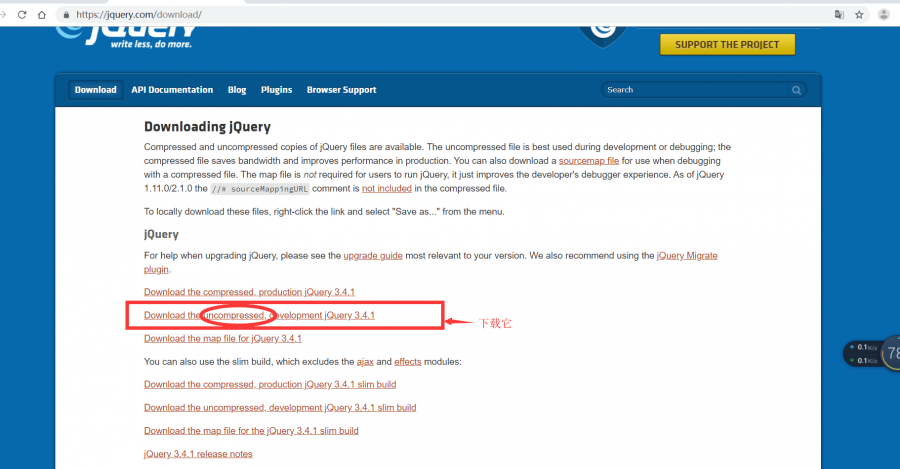Viewport: 900px width, 469px height.
Task: Open the ajax module link
Action: coord(365,362)
